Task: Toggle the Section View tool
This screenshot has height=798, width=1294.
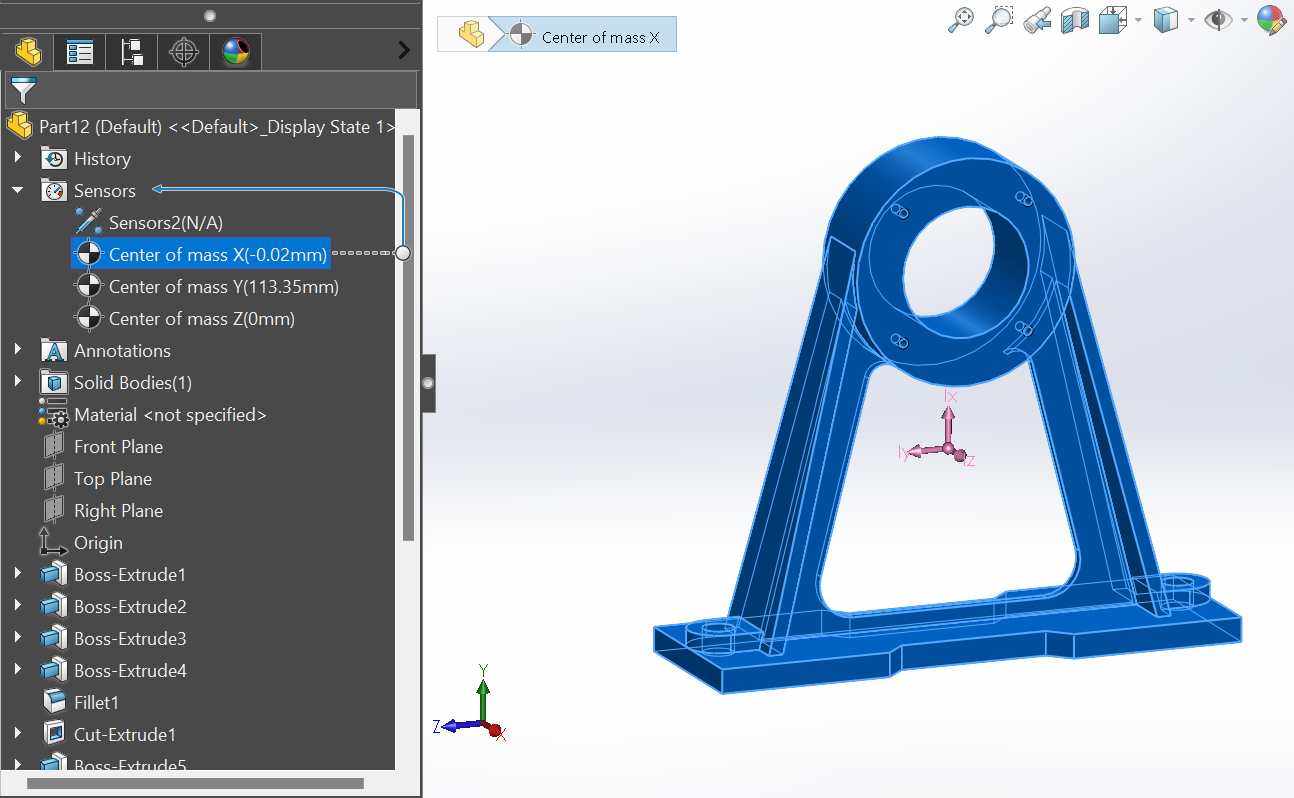Action: 1075,20
